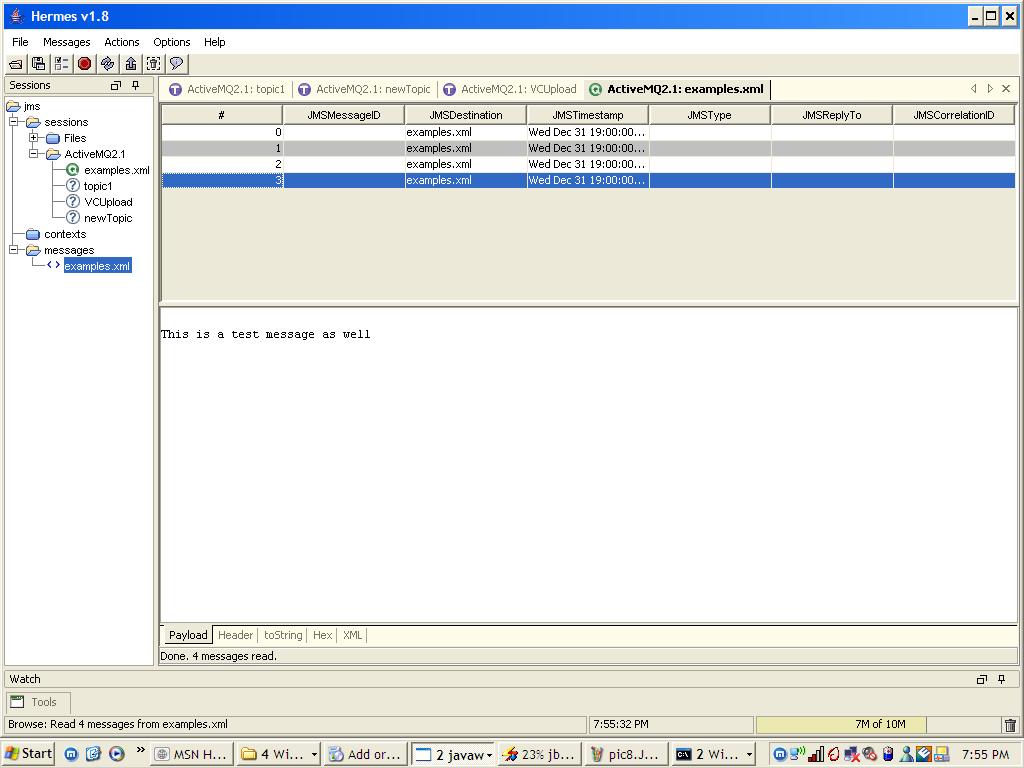The height and width of the screenshot is (768, 1024).
Task: Click the upload arrow toolbar icon
Action: [131, 64]
